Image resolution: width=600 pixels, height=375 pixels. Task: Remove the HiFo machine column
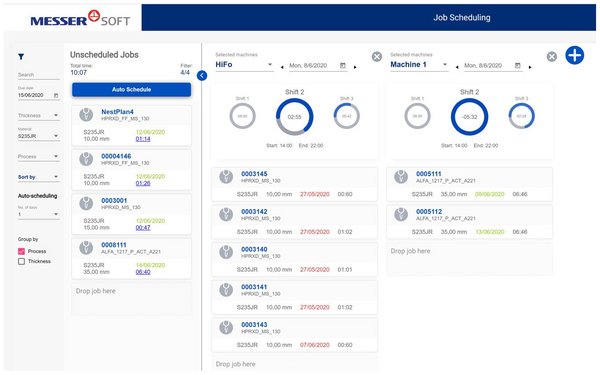point(377,57)
